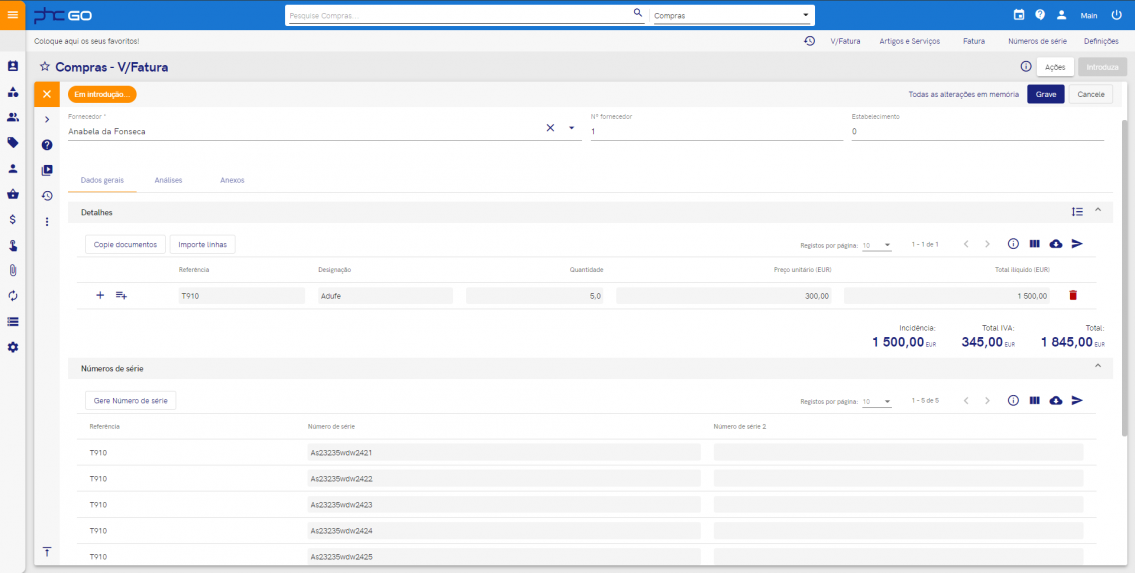
Task: Open Artigos e Serviços shortcut
Action: [x=910, y=41]
